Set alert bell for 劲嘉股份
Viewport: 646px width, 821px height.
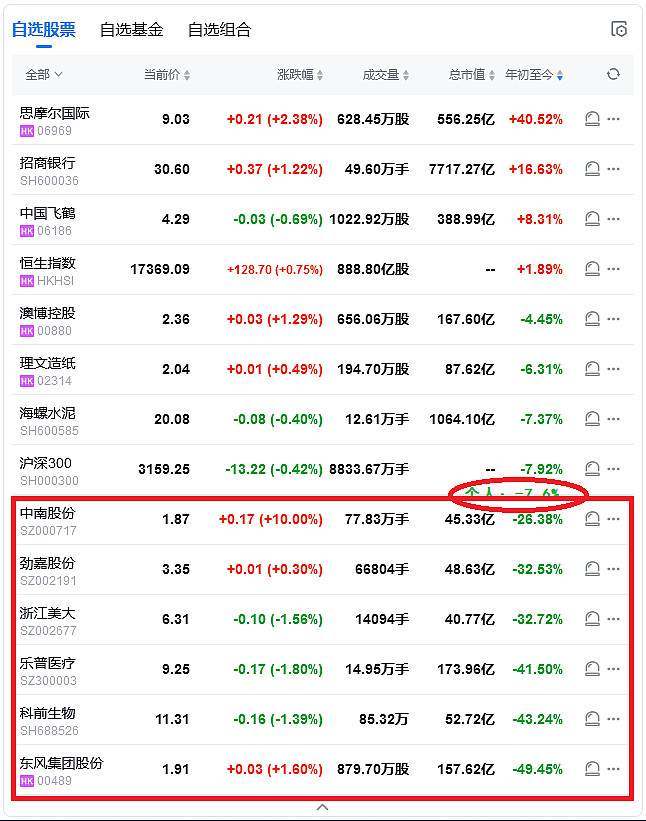pyautogui.click(x=592, y=569)
